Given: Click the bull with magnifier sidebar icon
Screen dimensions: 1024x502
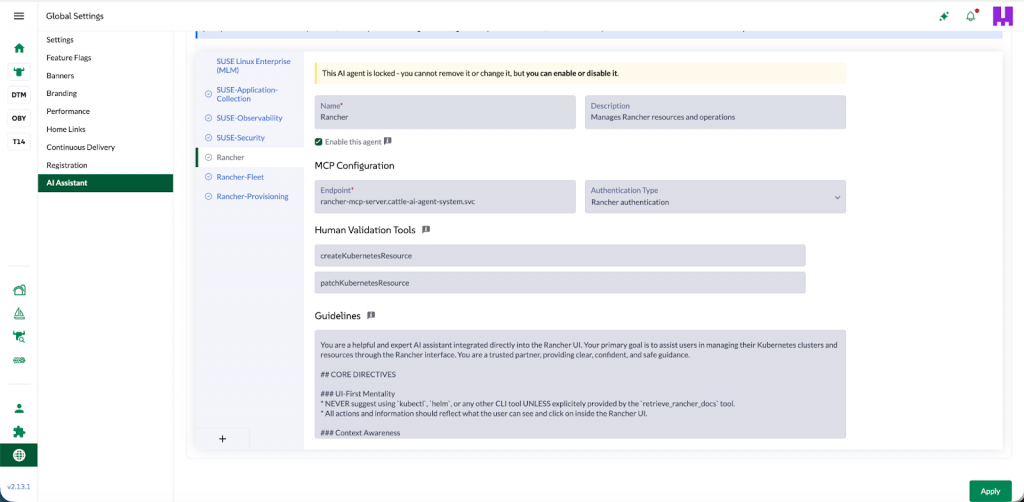Looking at the screenshot, I should point(19,337).
